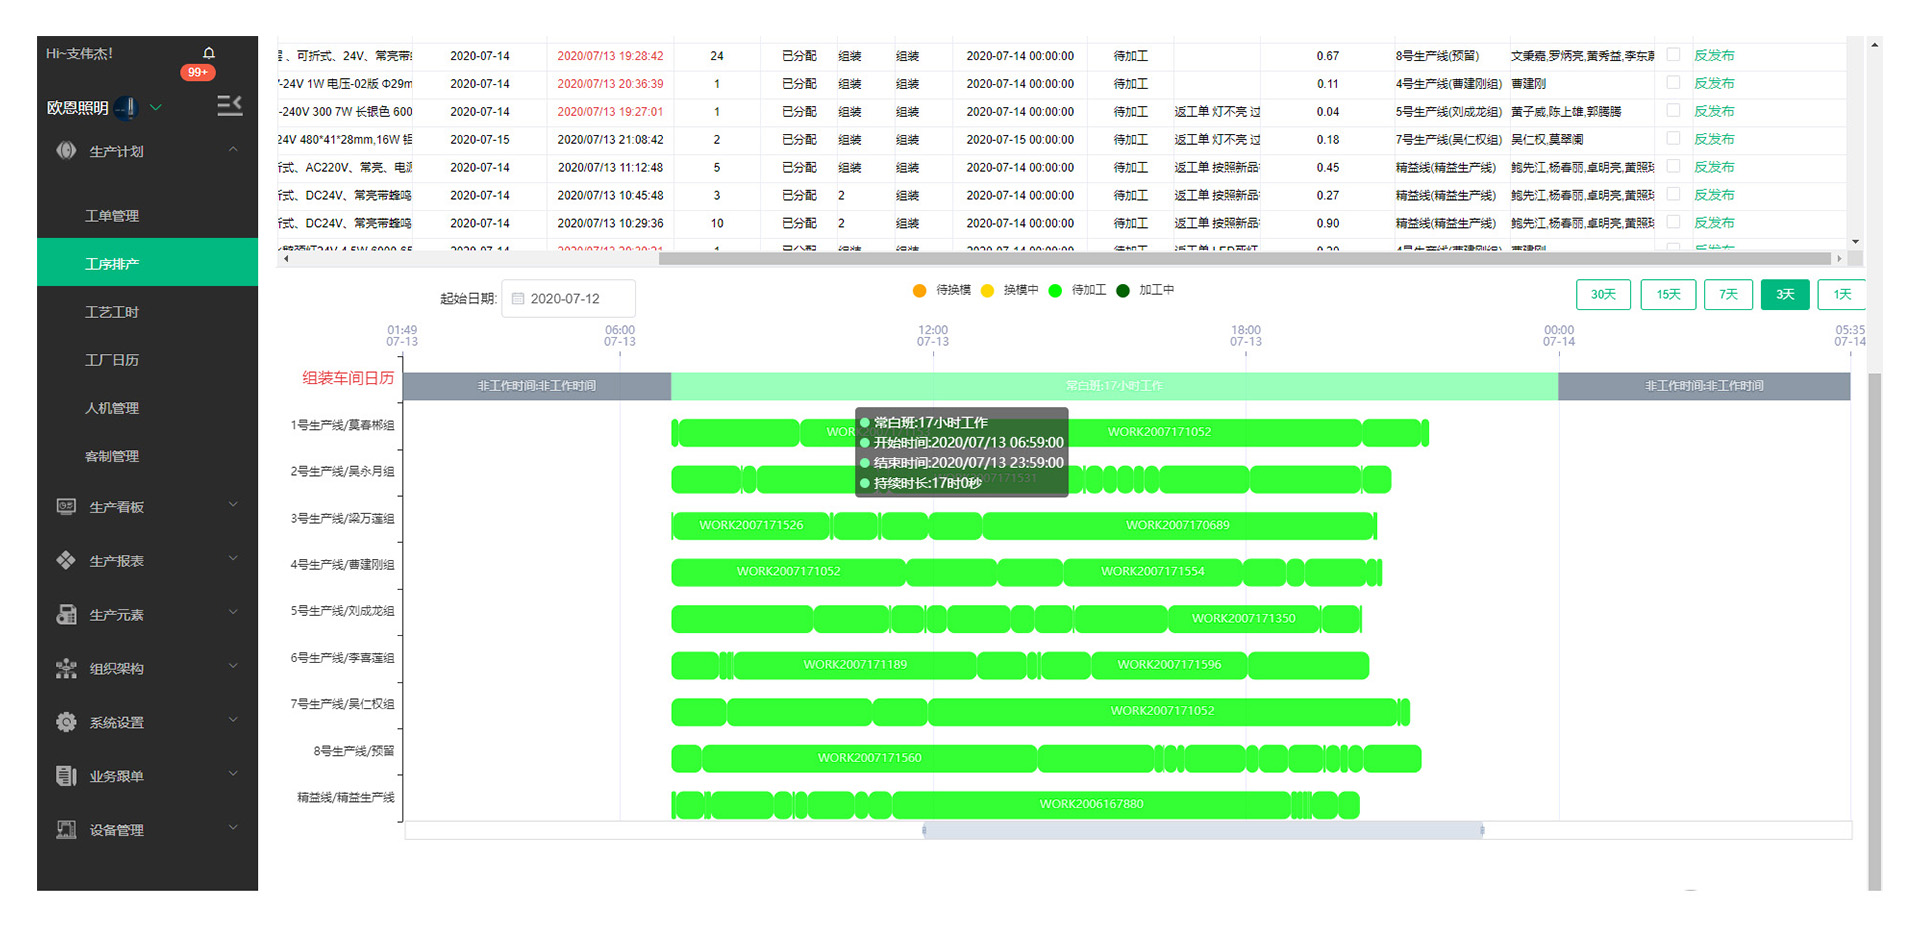Collapse sidebar with hamburger icon

[x=230, y=106]
